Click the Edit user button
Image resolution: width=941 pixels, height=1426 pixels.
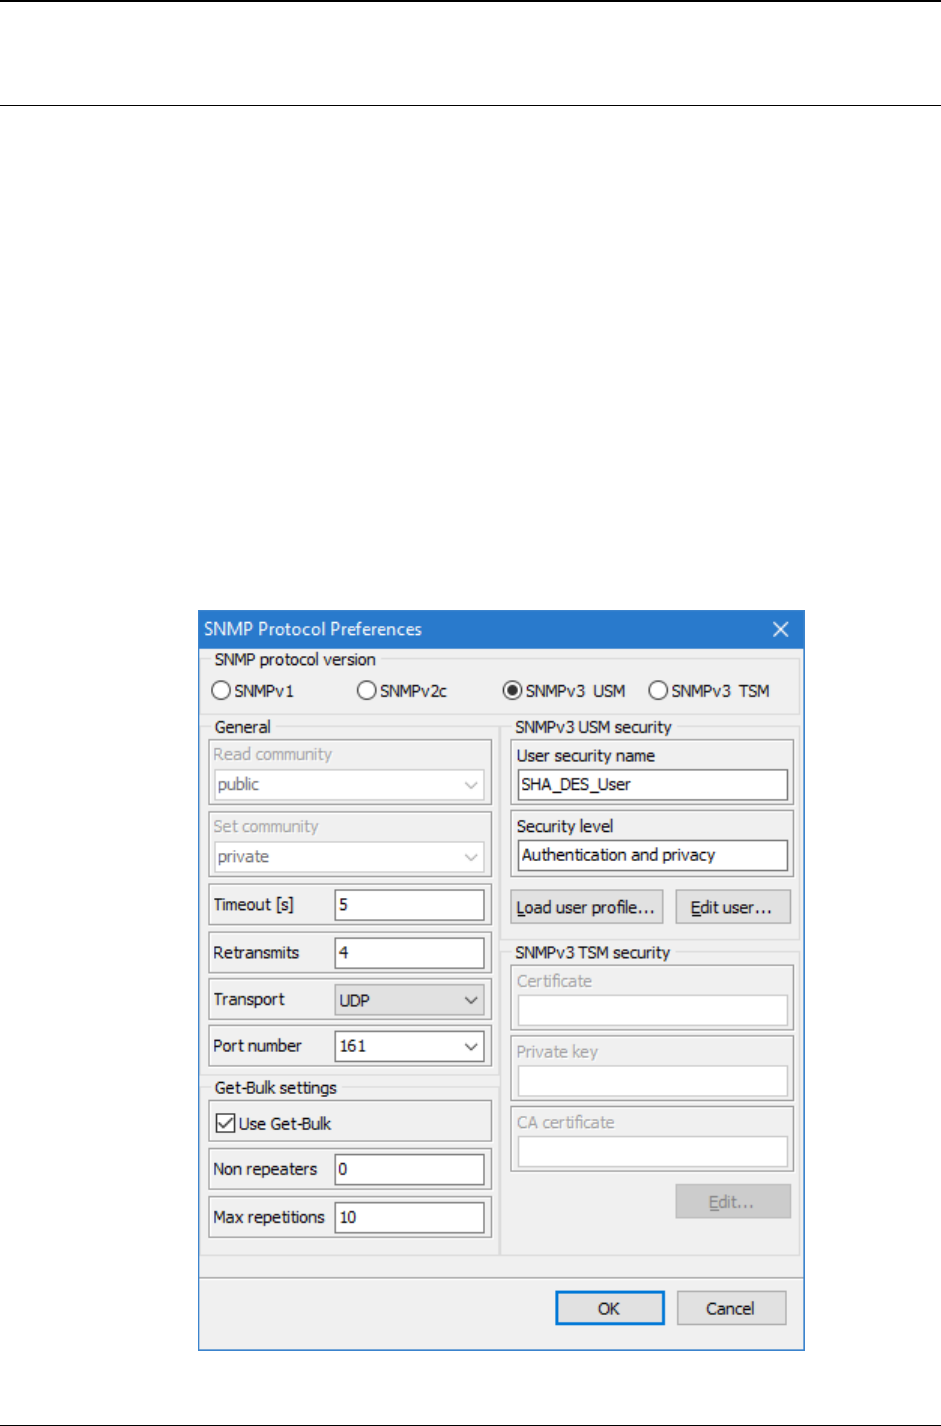pyautogui.click(x=733, y=907)
